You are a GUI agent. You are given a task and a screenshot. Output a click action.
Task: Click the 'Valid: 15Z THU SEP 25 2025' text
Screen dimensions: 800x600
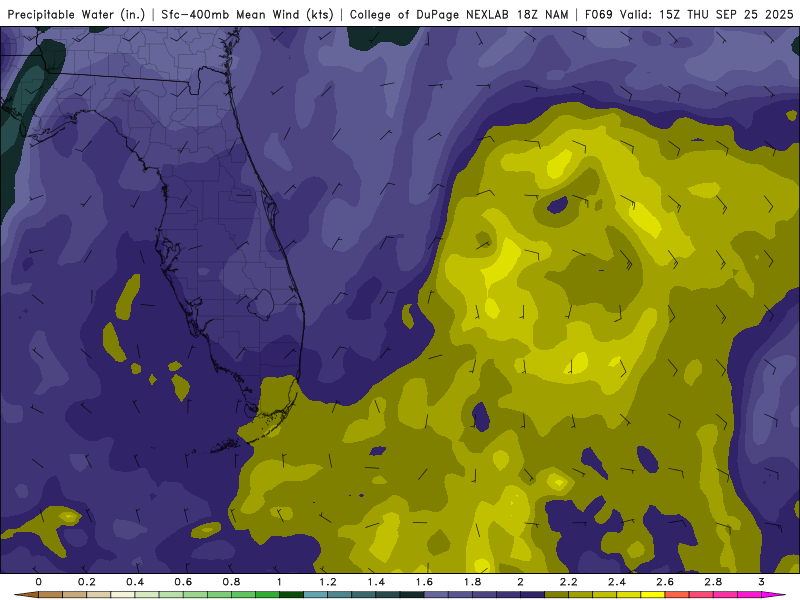707,15
